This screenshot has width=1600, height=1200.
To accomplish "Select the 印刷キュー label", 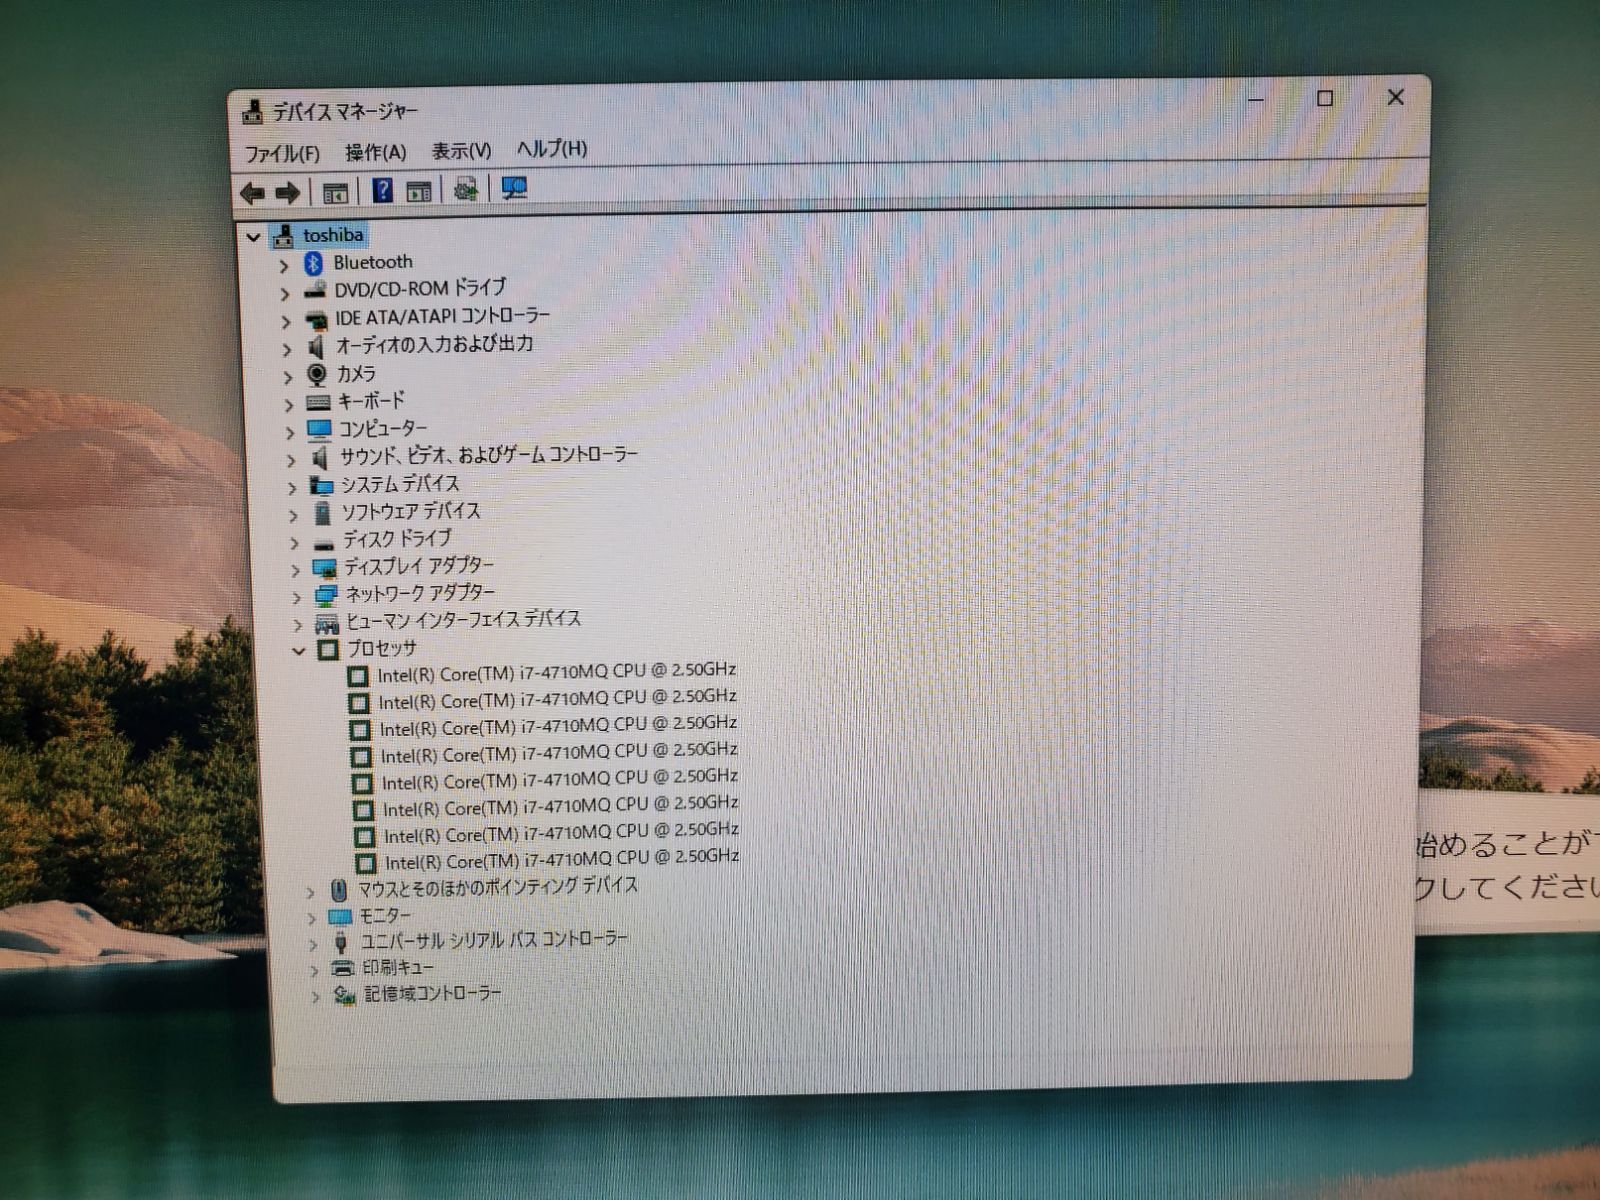I will point(398,967).
